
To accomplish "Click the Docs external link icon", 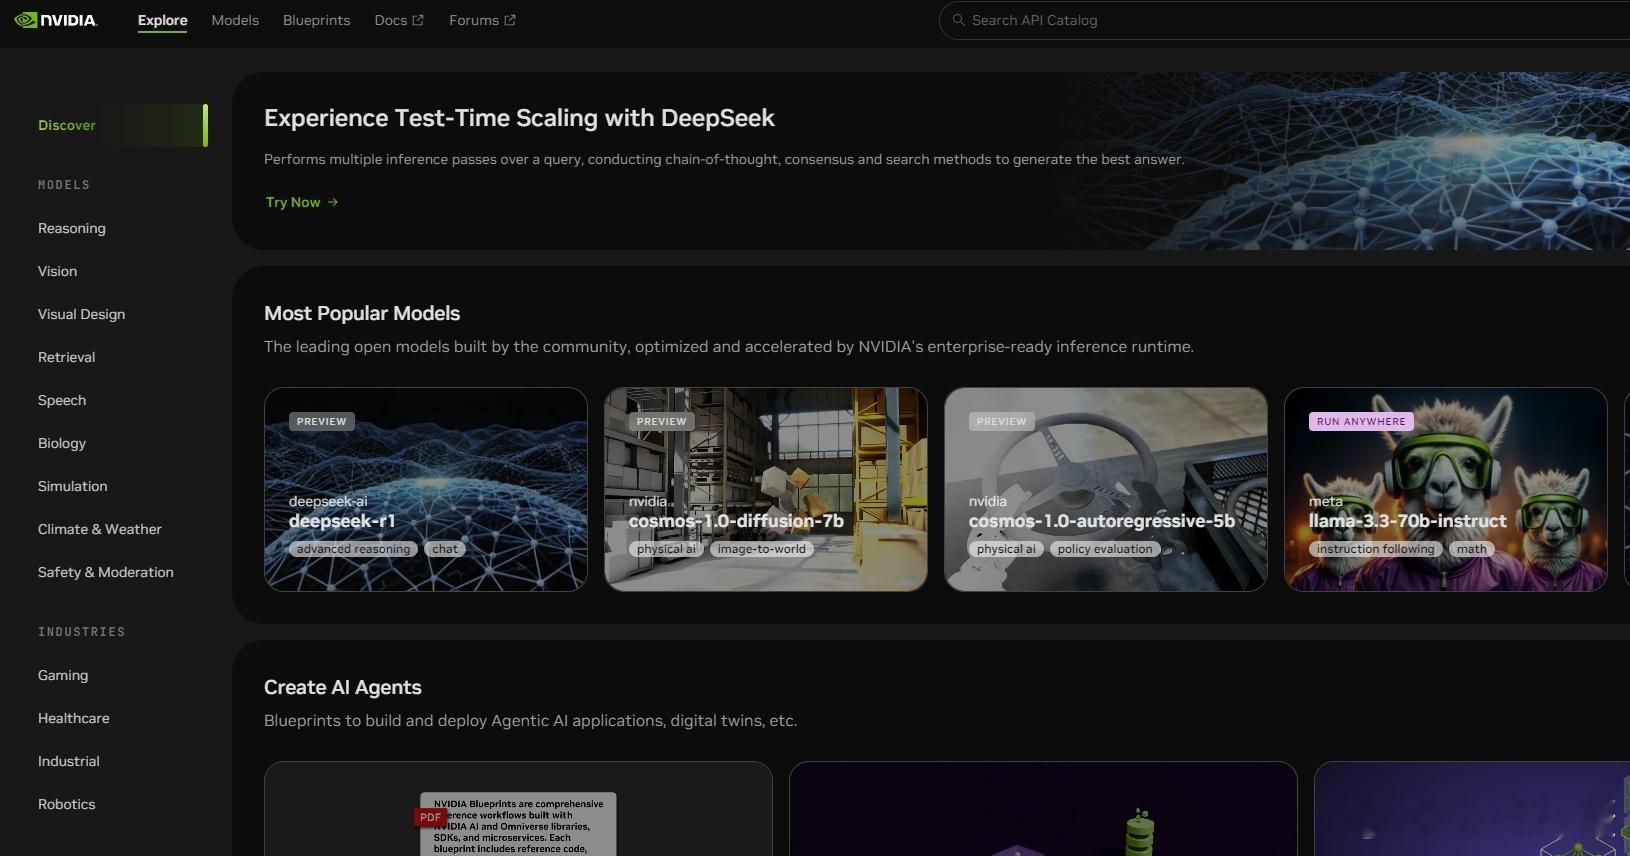I will click(418, 20).
